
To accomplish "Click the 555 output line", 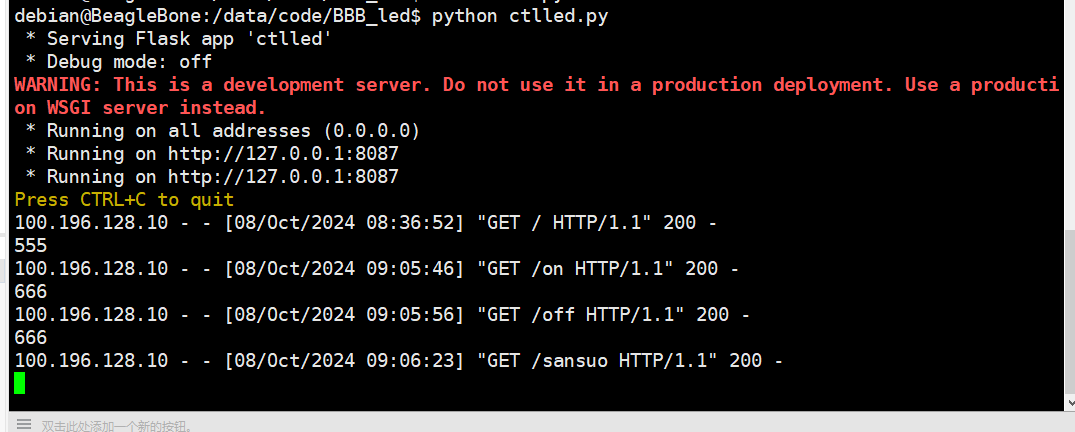I will (x=31, y=245).
